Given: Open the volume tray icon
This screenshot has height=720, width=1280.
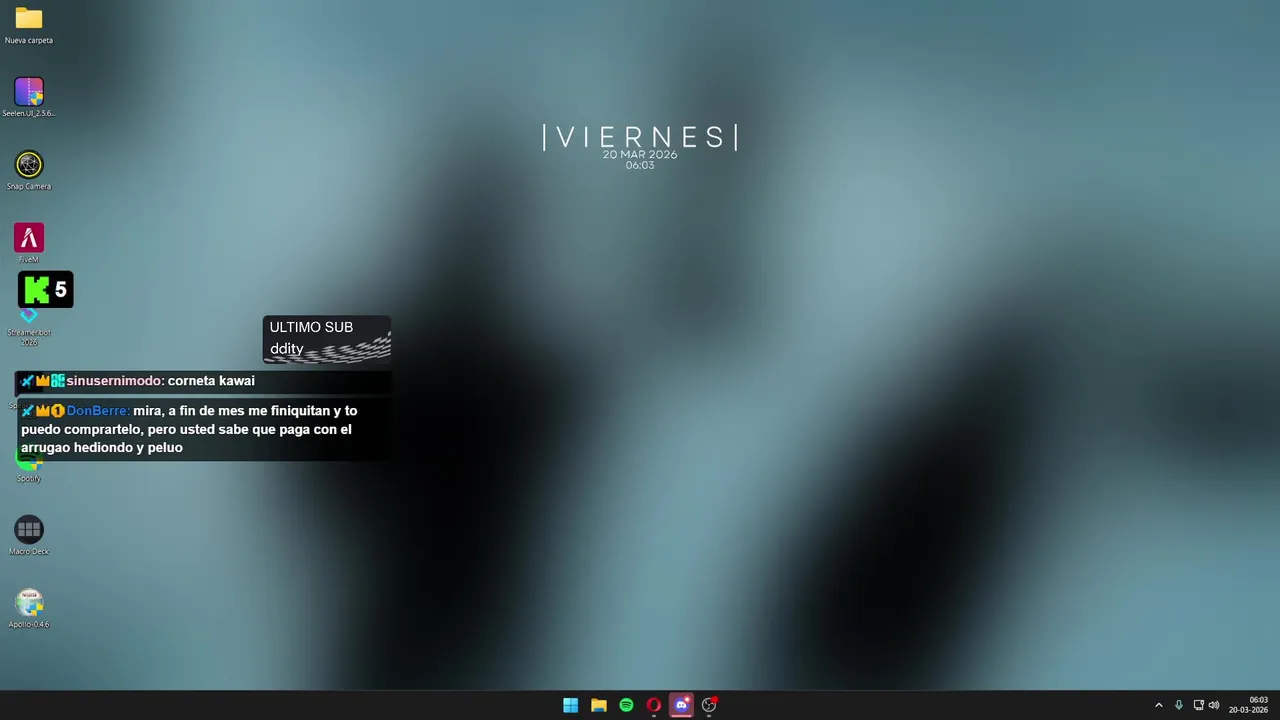Looking at the screenshot, I should click(x=1214, y=705).
